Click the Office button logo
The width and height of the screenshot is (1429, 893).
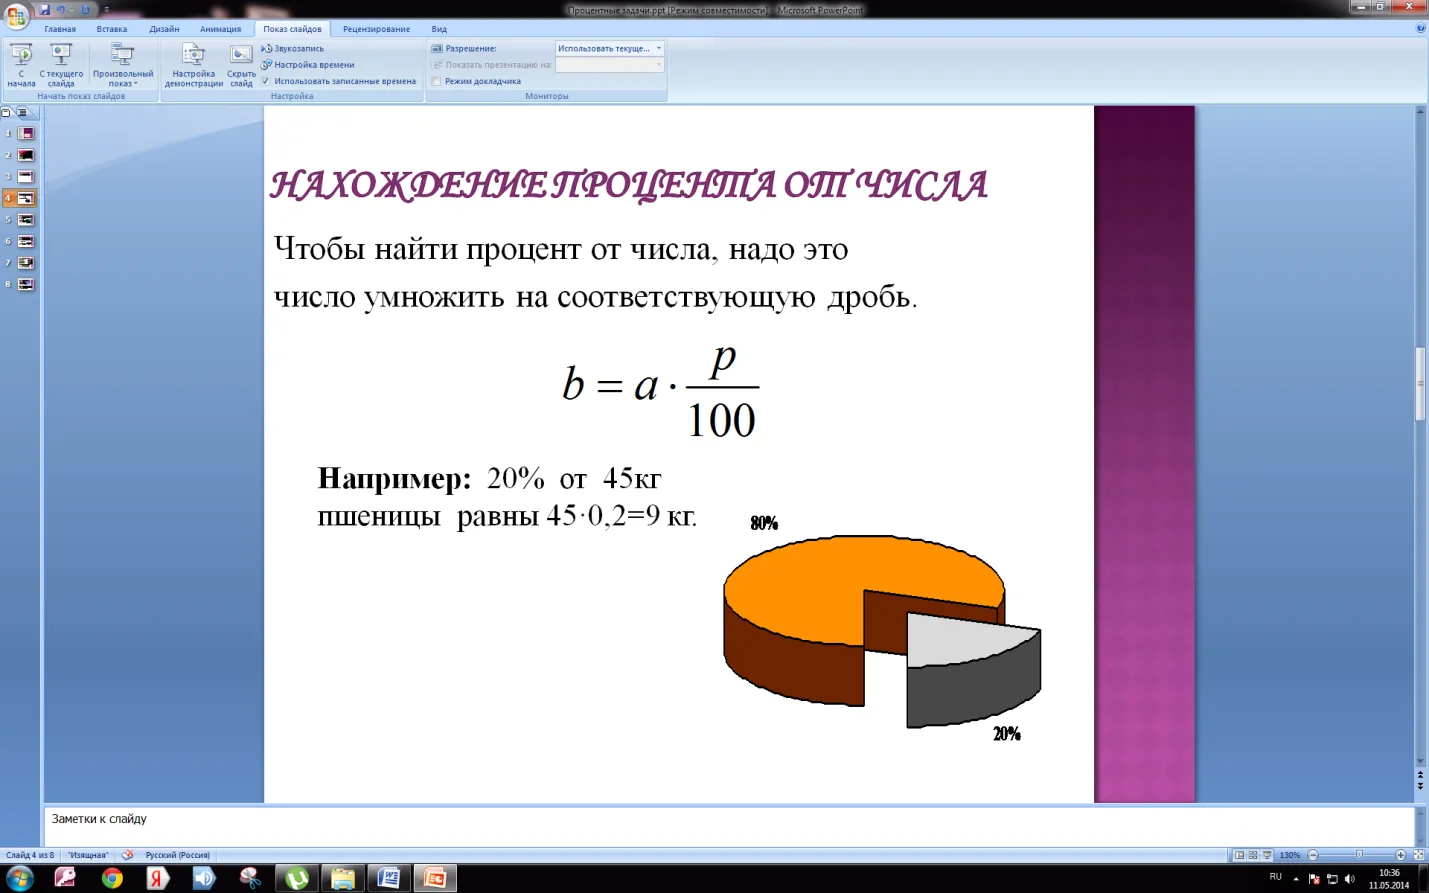coord(16,15)
